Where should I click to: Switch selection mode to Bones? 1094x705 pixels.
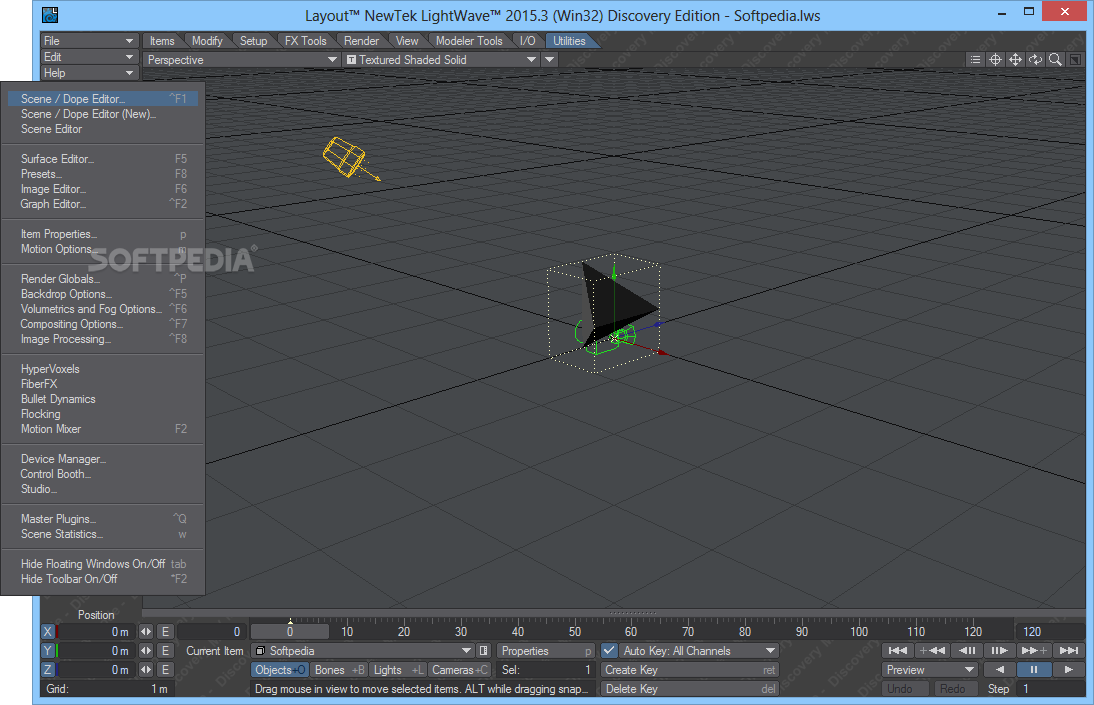339,669
